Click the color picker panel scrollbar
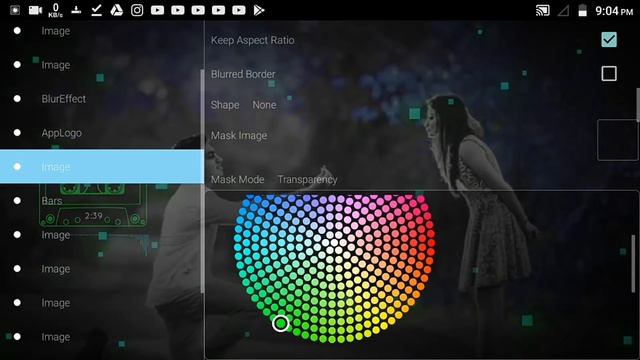 pos(633,263)
